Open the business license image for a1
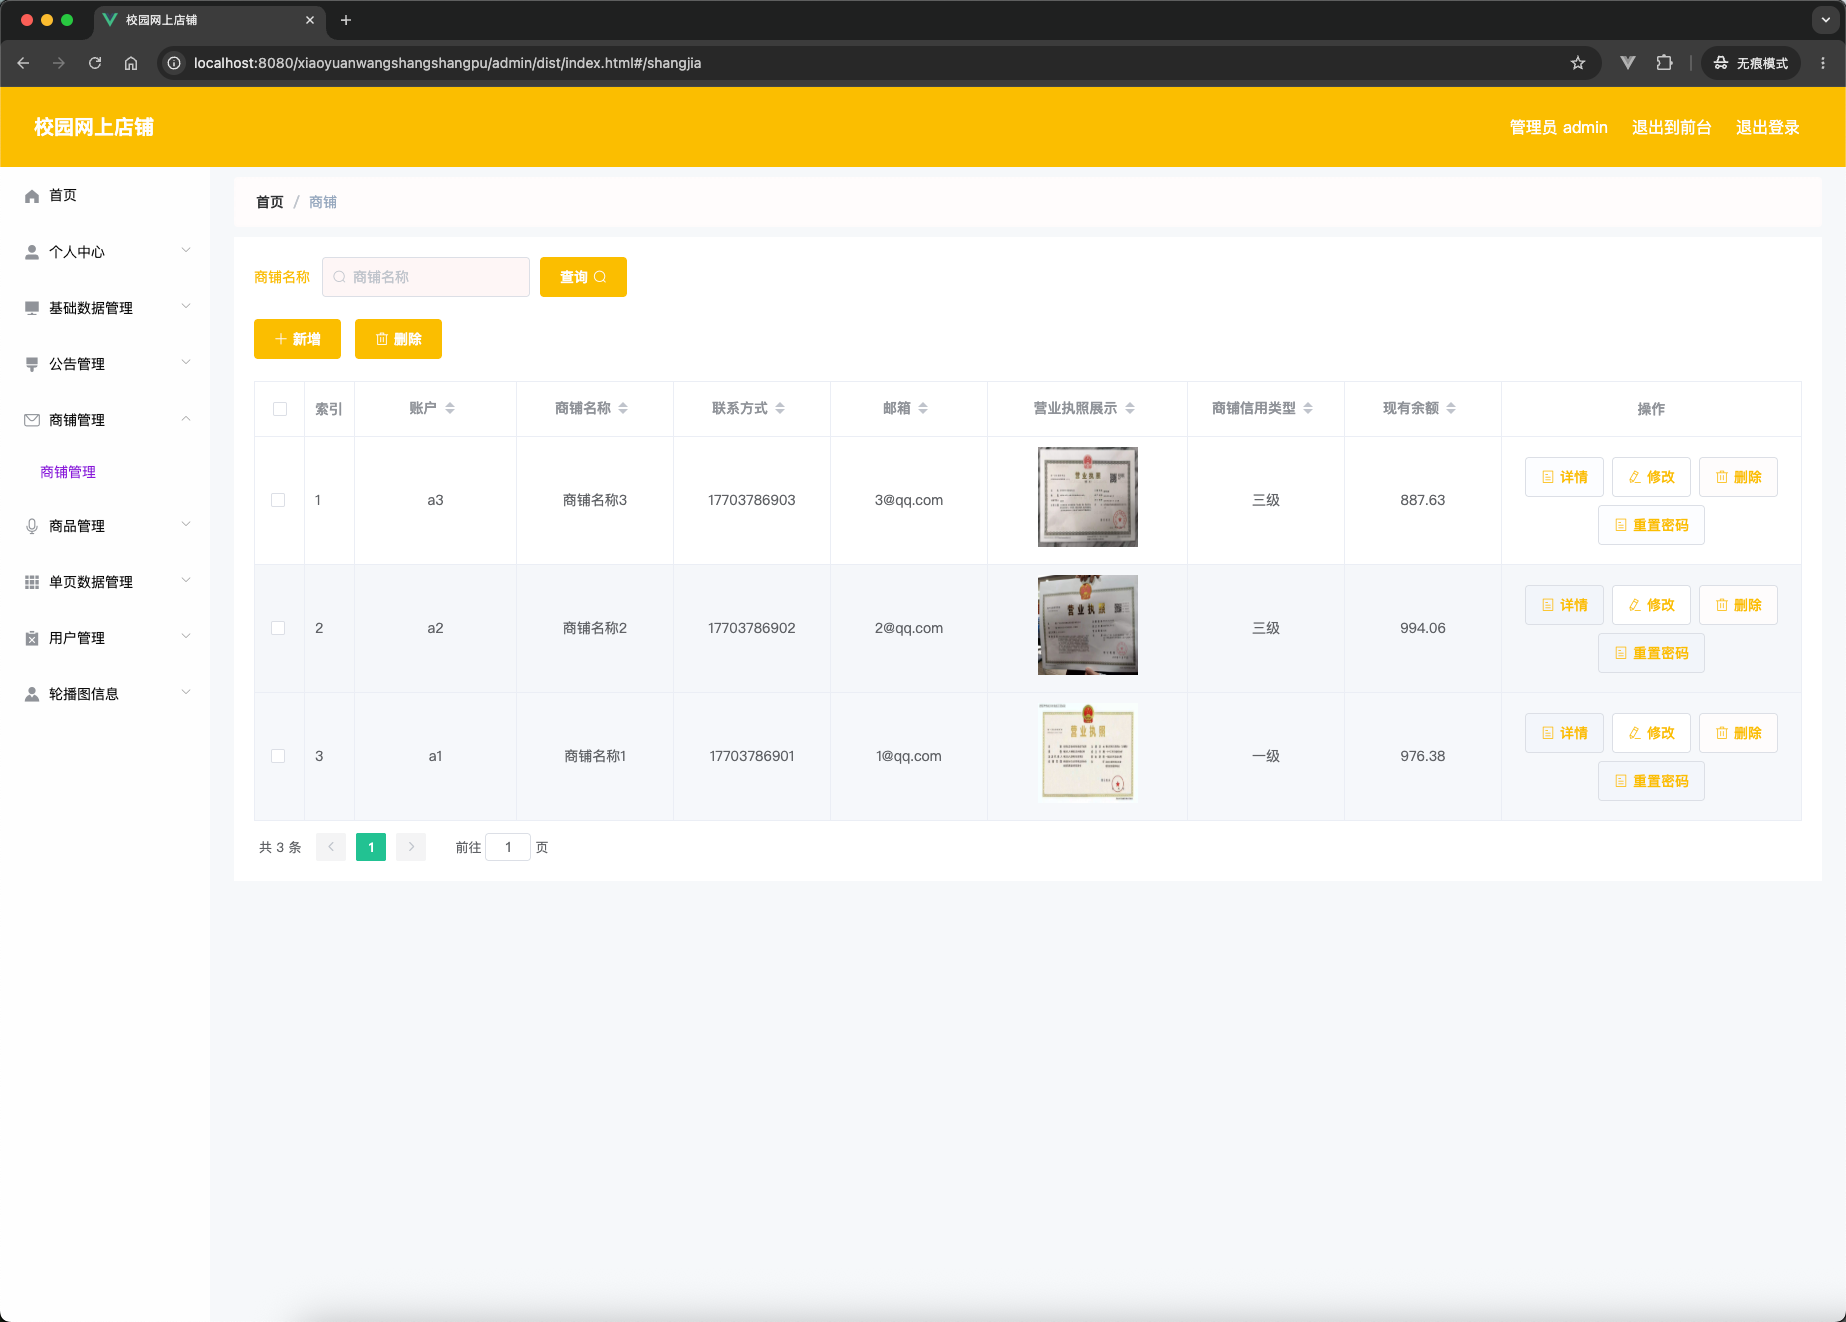The width and height of the screenshot is (1846, 1322). click(x=1088, y=753)
